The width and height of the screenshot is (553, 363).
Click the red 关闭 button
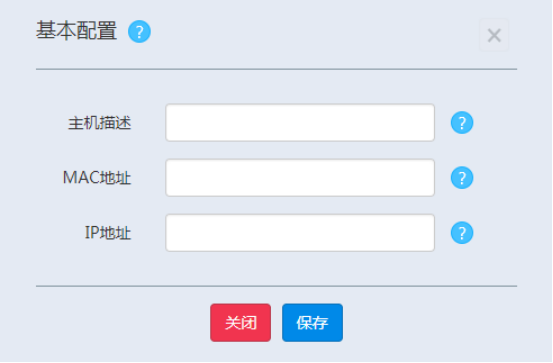(241, 323)
